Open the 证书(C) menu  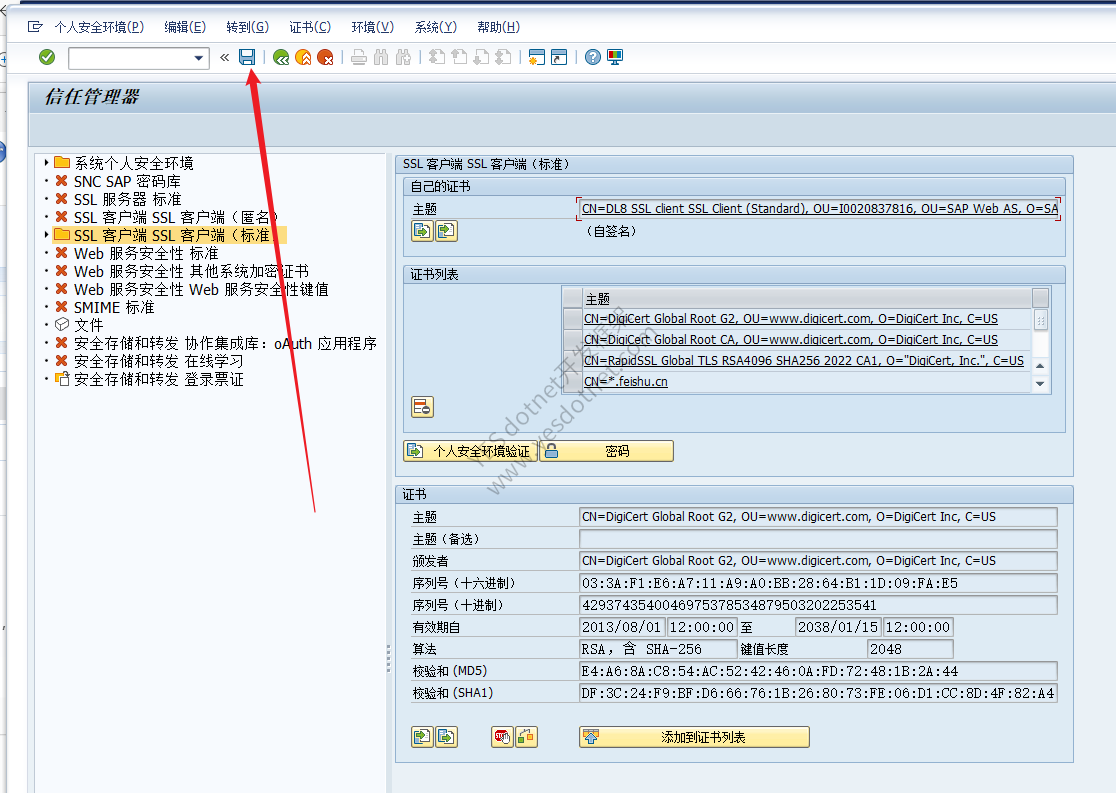[x=310, y=27]
